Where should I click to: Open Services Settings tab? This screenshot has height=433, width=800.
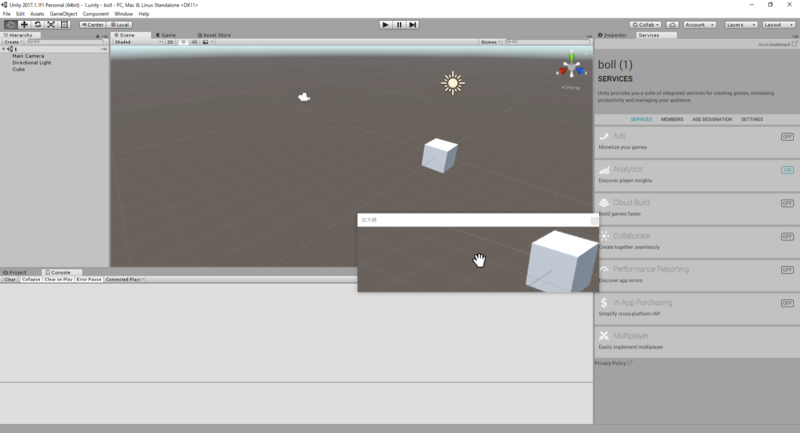[752, 119]
